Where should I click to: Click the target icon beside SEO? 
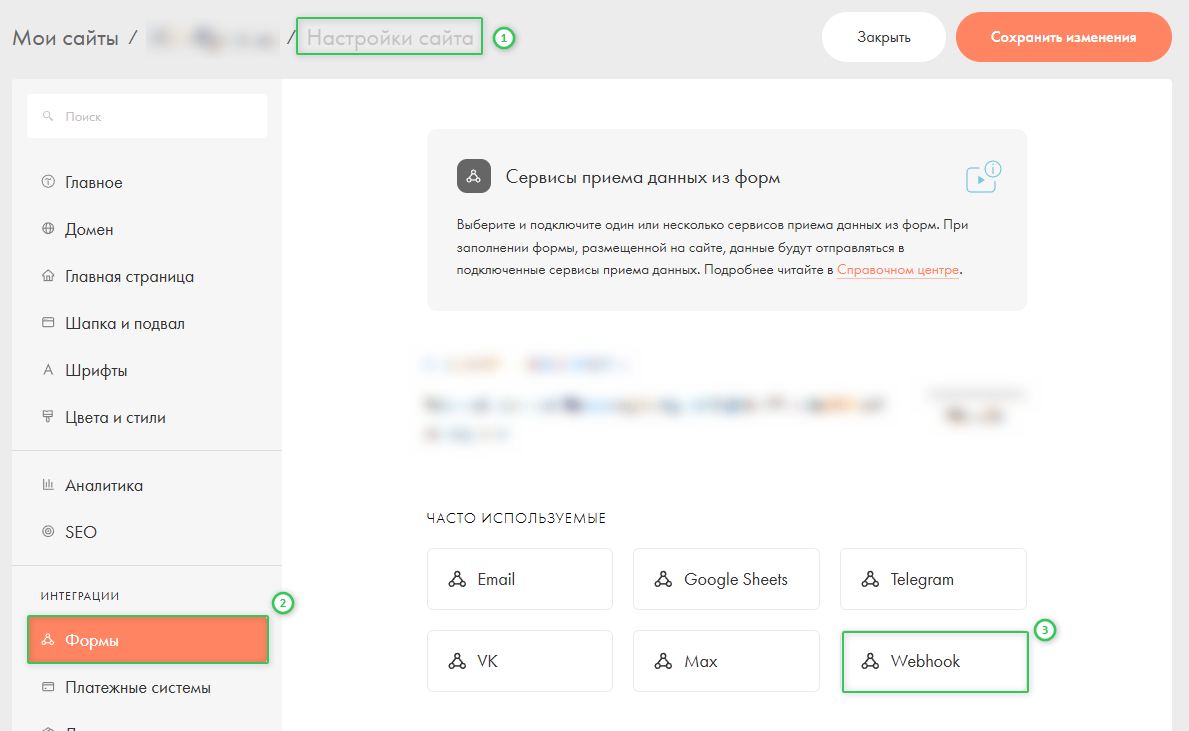click(48, 532)
